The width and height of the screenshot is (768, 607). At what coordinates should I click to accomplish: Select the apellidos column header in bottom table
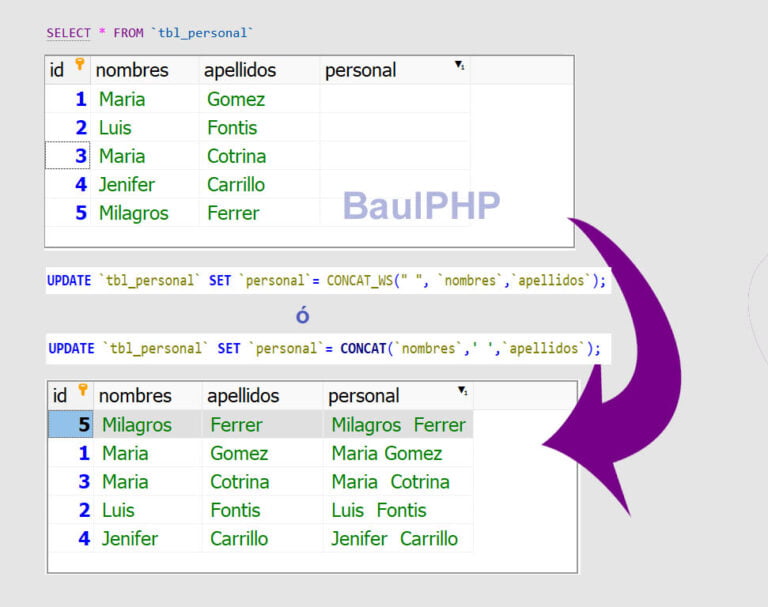pos(243,396)
